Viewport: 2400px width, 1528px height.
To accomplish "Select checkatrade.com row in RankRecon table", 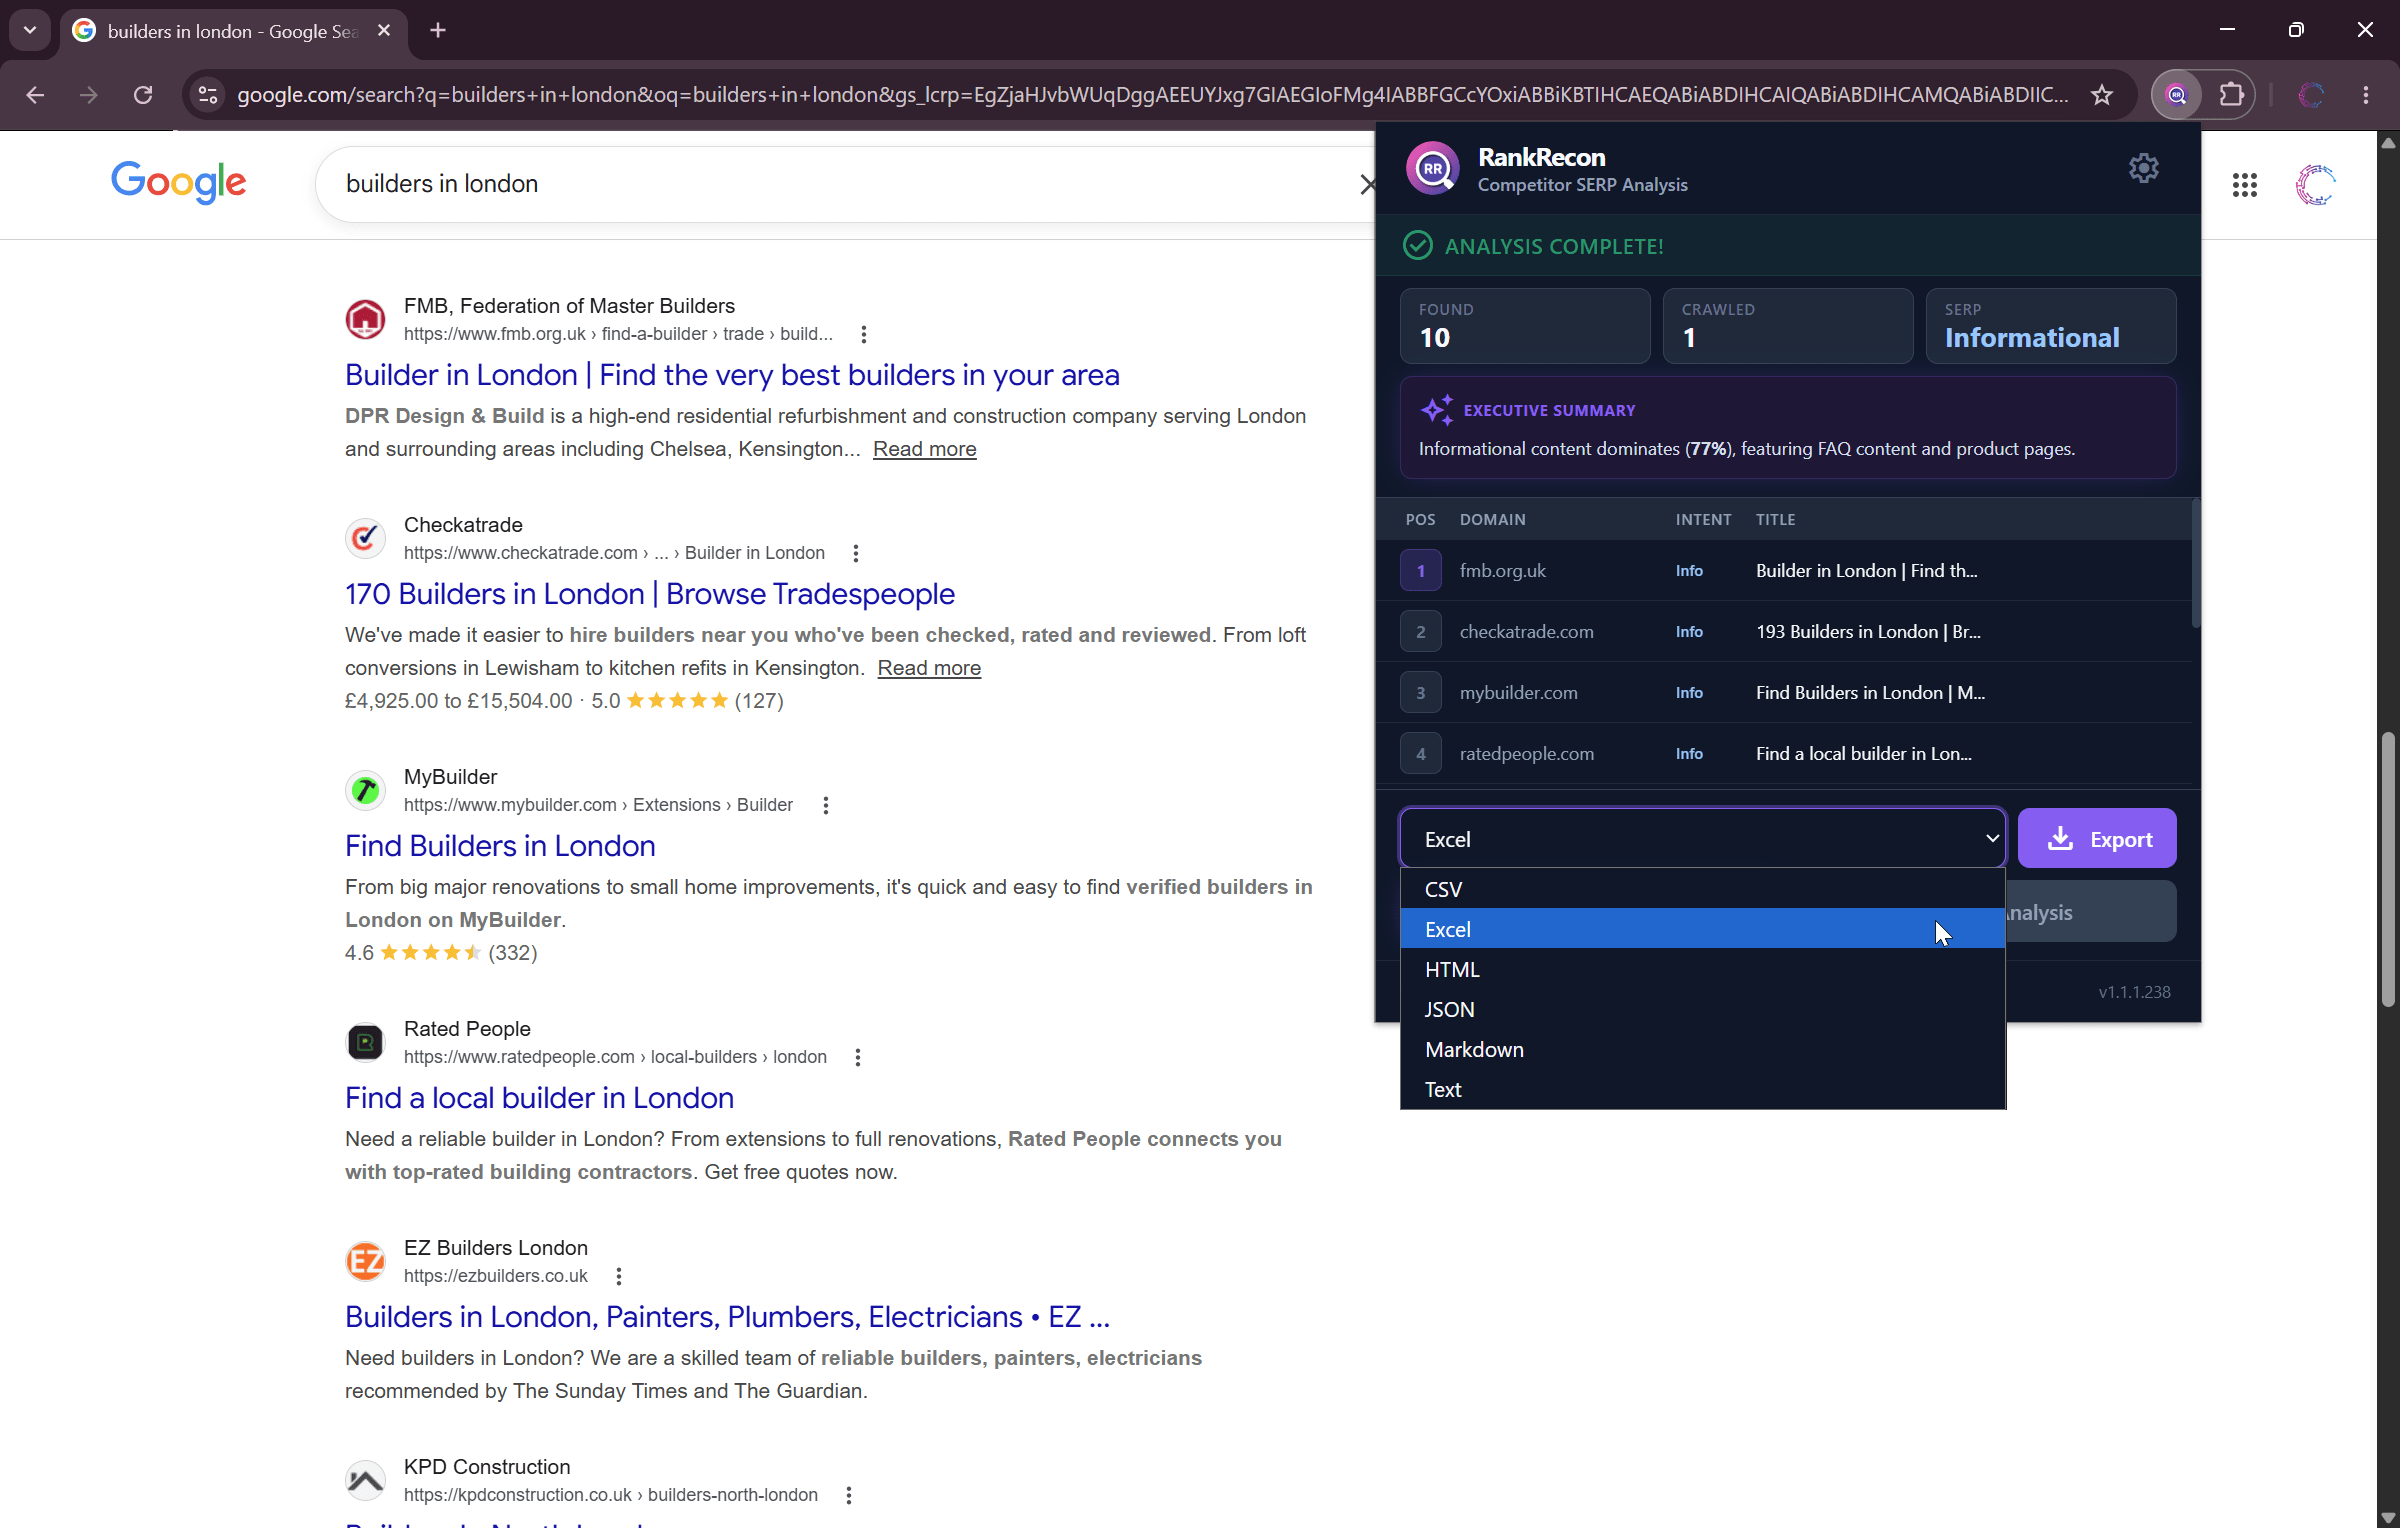I will coord(1783,632).
